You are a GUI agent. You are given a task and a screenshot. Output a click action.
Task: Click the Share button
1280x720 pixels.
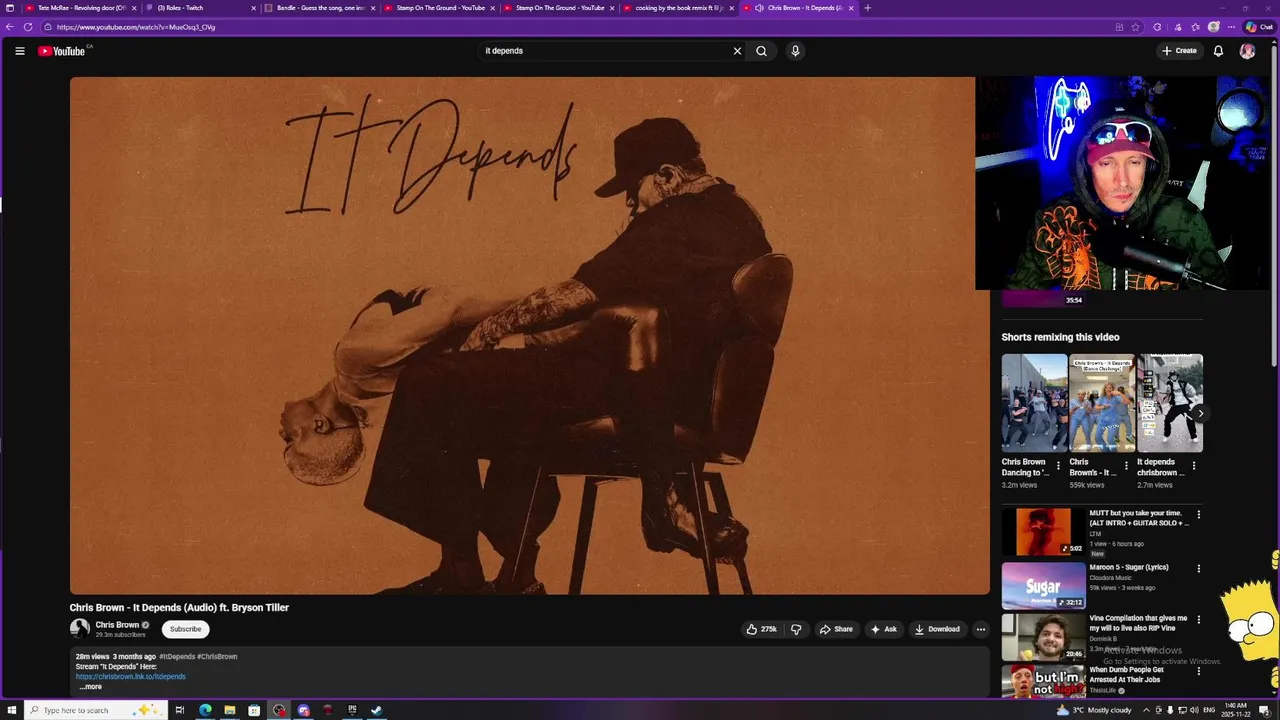(x=836, y=629)
